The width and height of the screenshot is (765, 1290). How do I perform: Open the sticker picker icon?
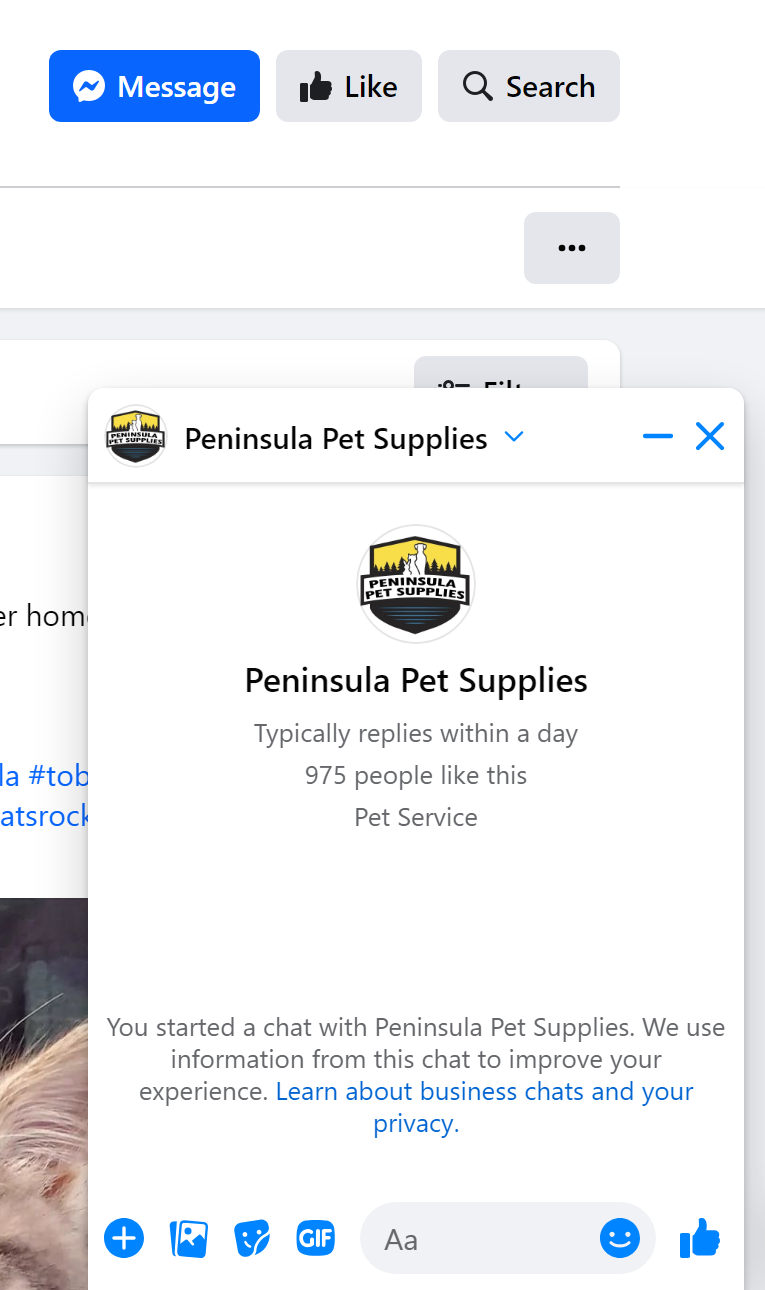(252, 1238)
